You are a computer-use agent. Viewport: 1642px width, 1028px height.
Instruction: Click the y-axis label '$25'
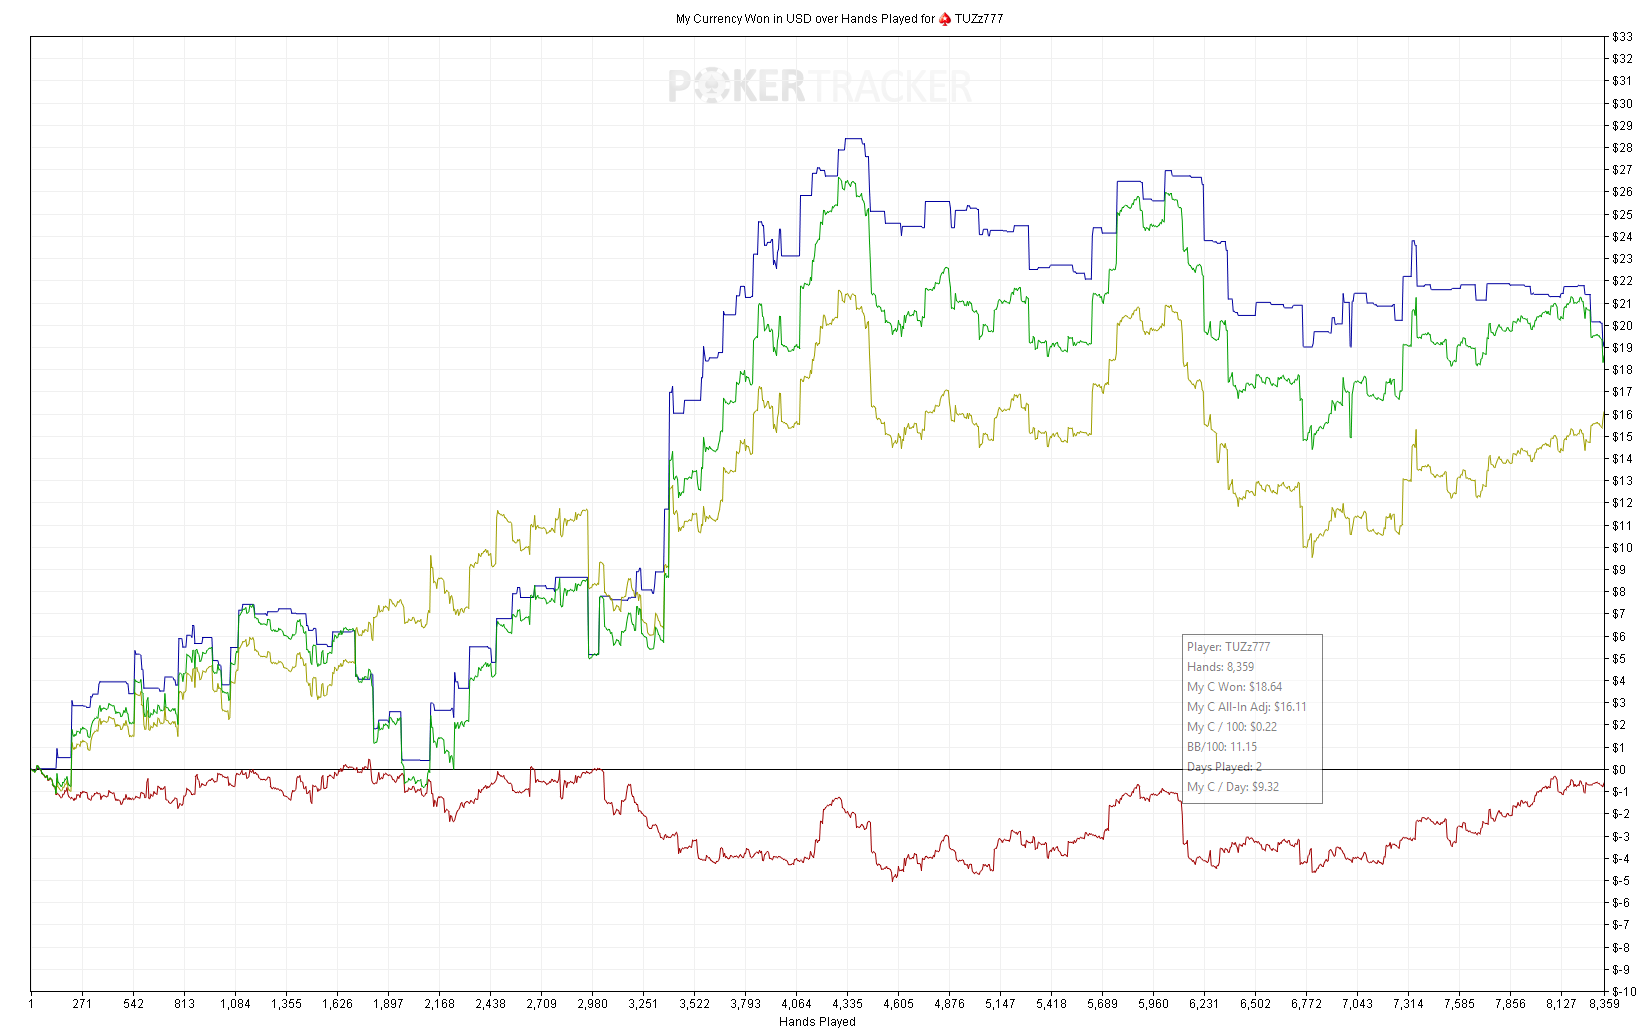1622,215
